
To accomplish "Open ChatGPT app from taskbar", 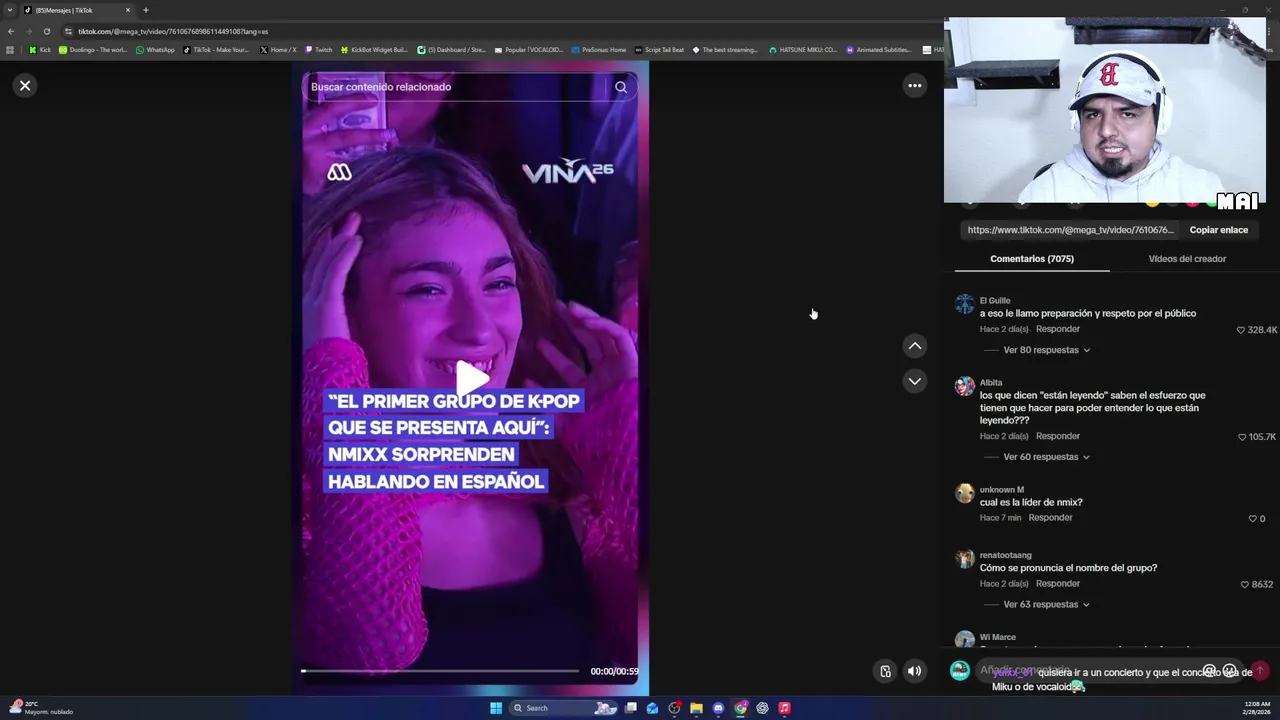I will 762,708.
